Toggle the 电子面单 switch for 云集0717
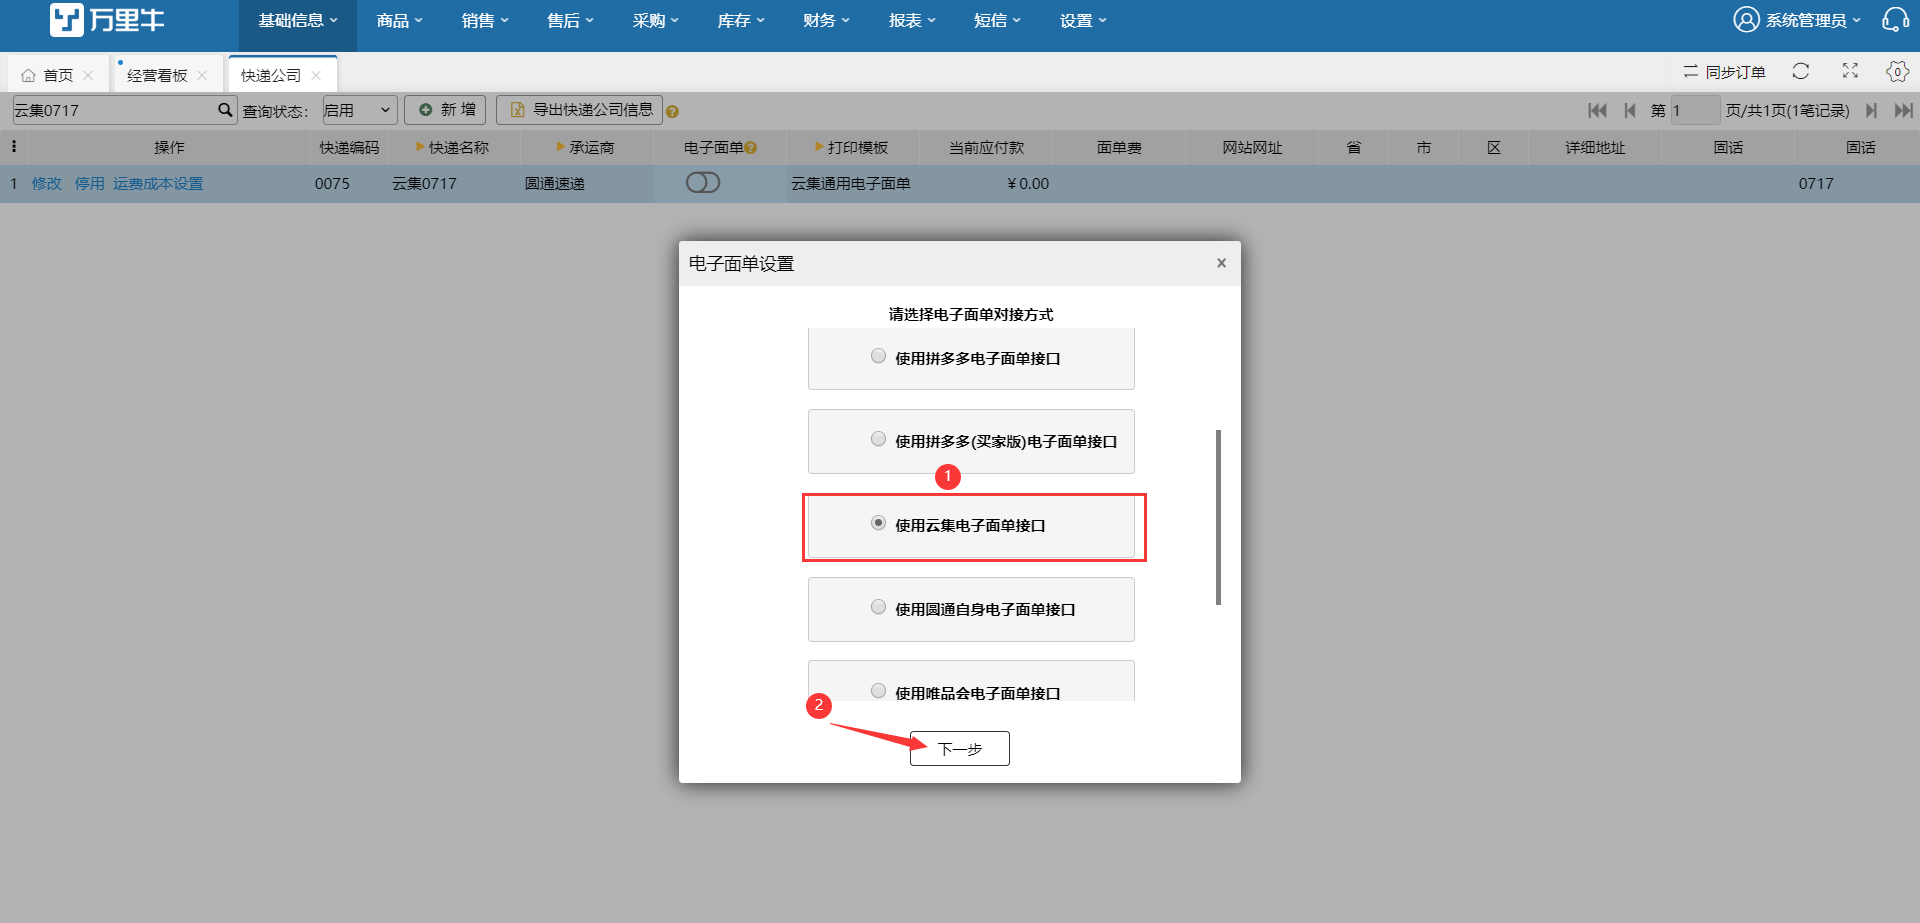 [703, 183]
